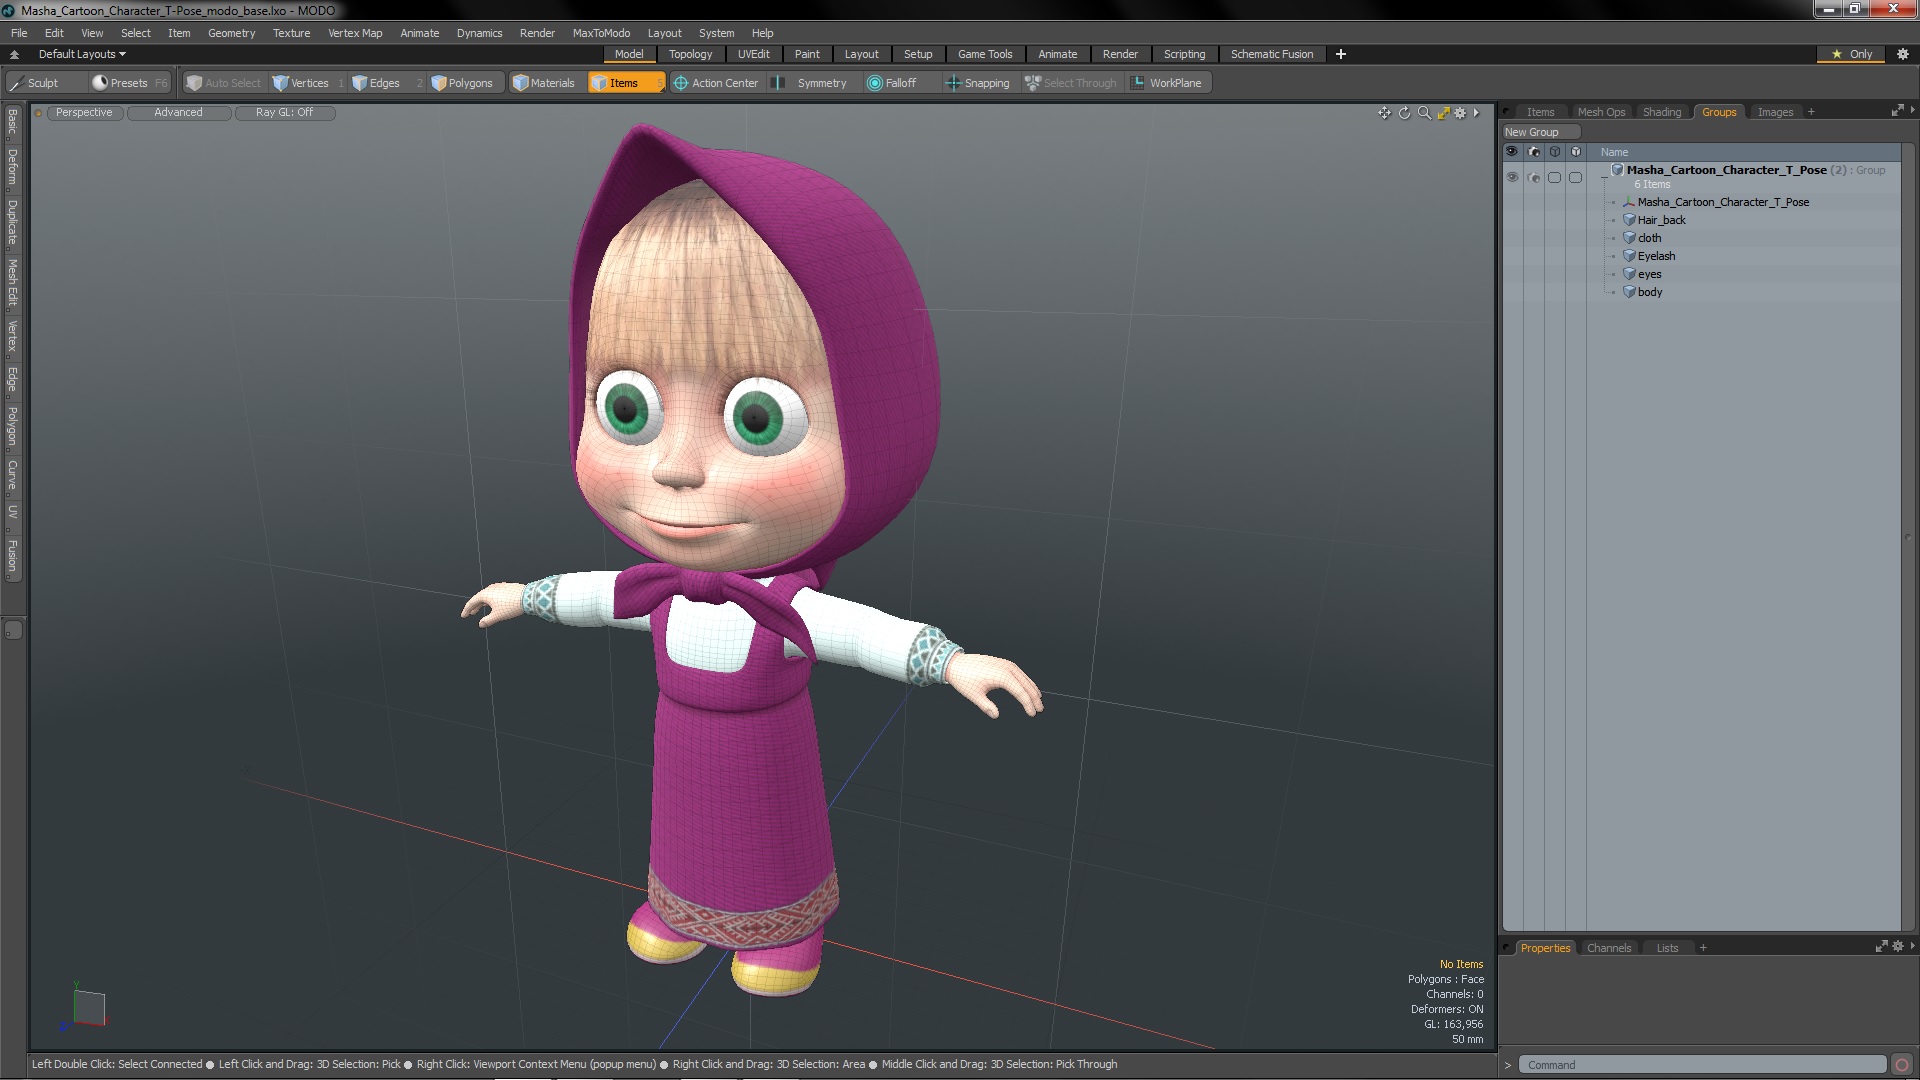The height and width of the screenshot is (1080, 1920).
Task: Click the axis orientation cube in viewport corner
Action: [89, 1008]
